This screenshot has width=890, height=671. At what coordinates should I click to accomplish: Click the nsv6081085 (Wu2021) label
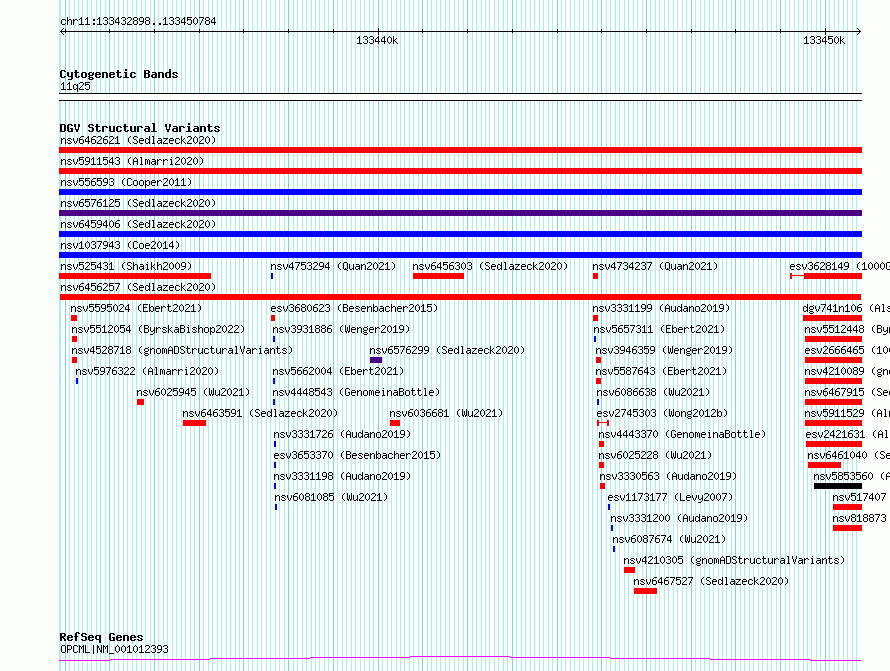tap(331, 497)
